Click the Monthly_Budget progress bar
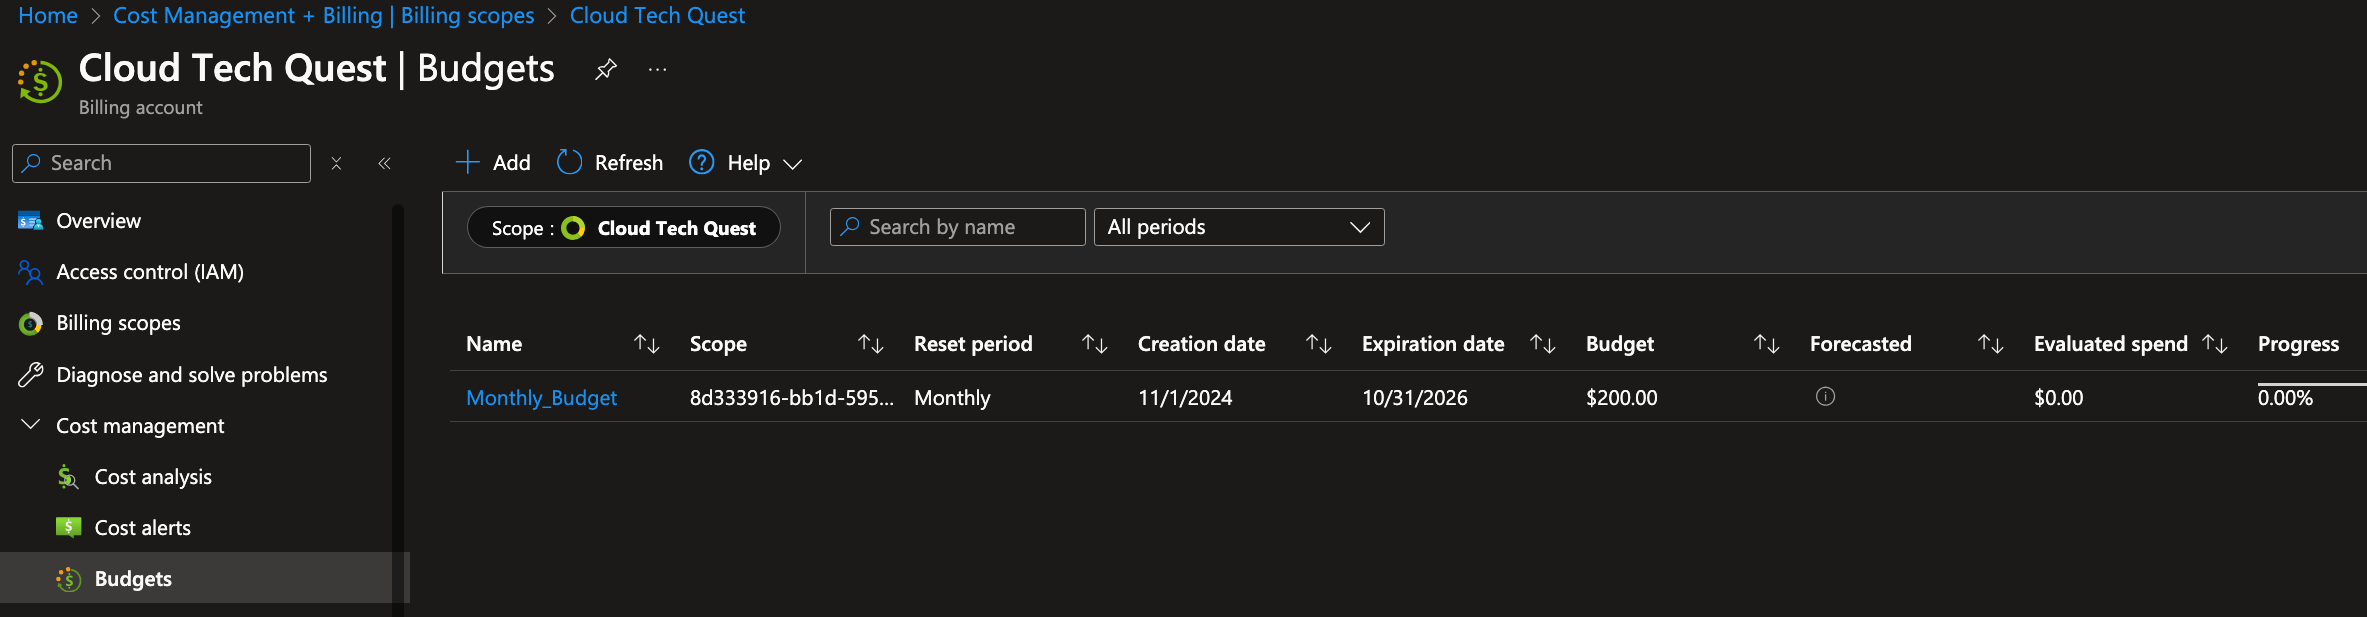Viewport: 2367px width, 617px height. (2312, 384)
